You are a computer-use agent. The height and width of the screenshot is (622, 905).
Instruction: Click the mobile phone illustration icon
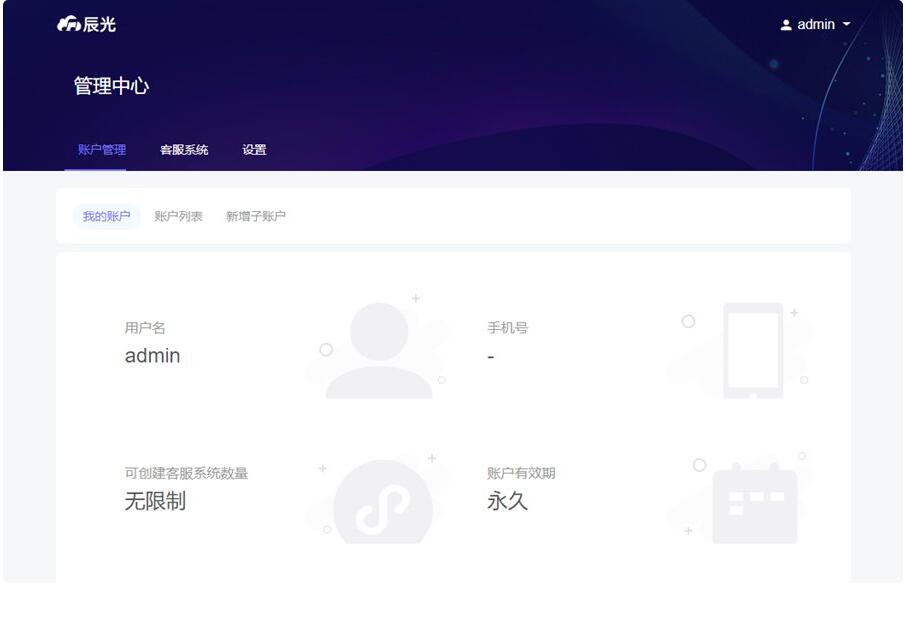[x=753, y=350]
